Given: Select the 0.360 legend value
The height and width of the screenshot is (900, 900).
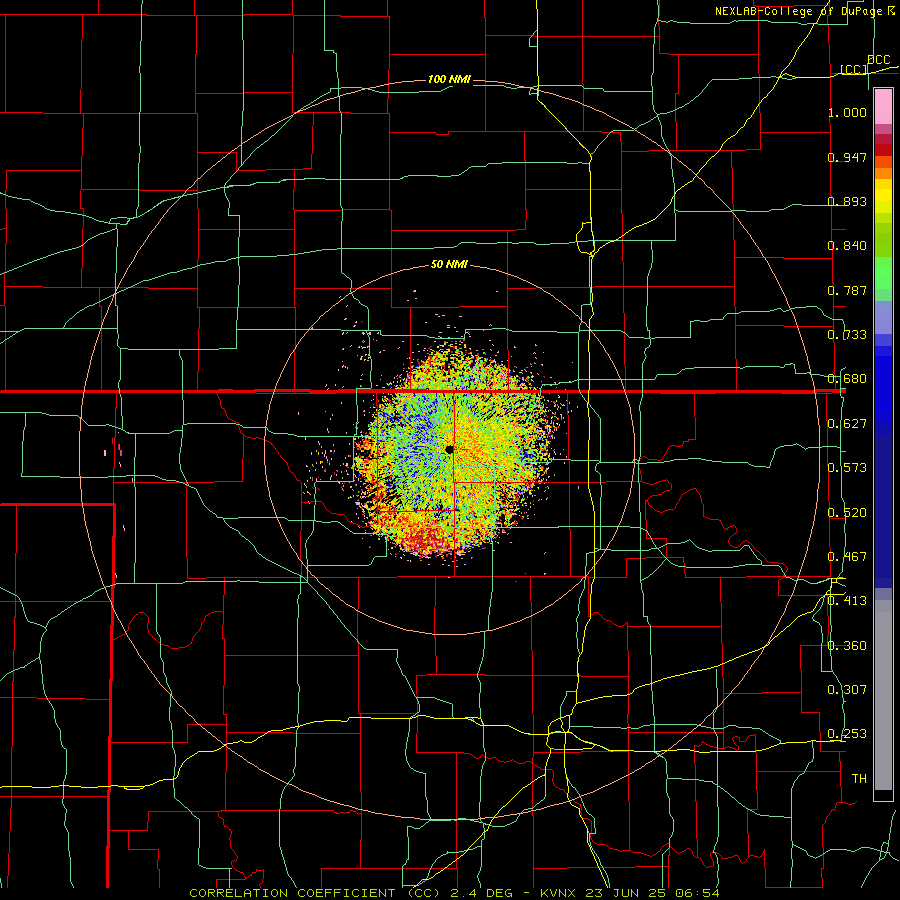Looking at the screenshot, I should (847, 646).
